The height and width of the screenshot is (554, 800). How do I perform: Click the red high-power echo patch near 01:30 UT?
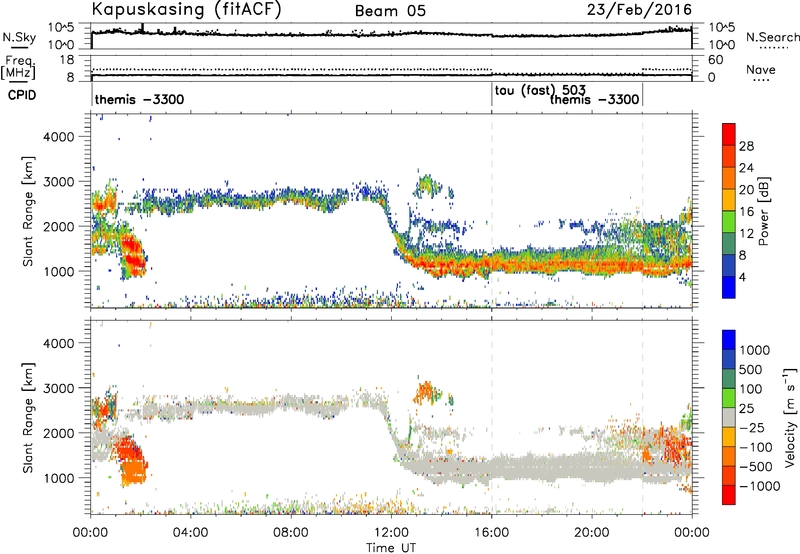pyautogui.click(x=133, y=255)
